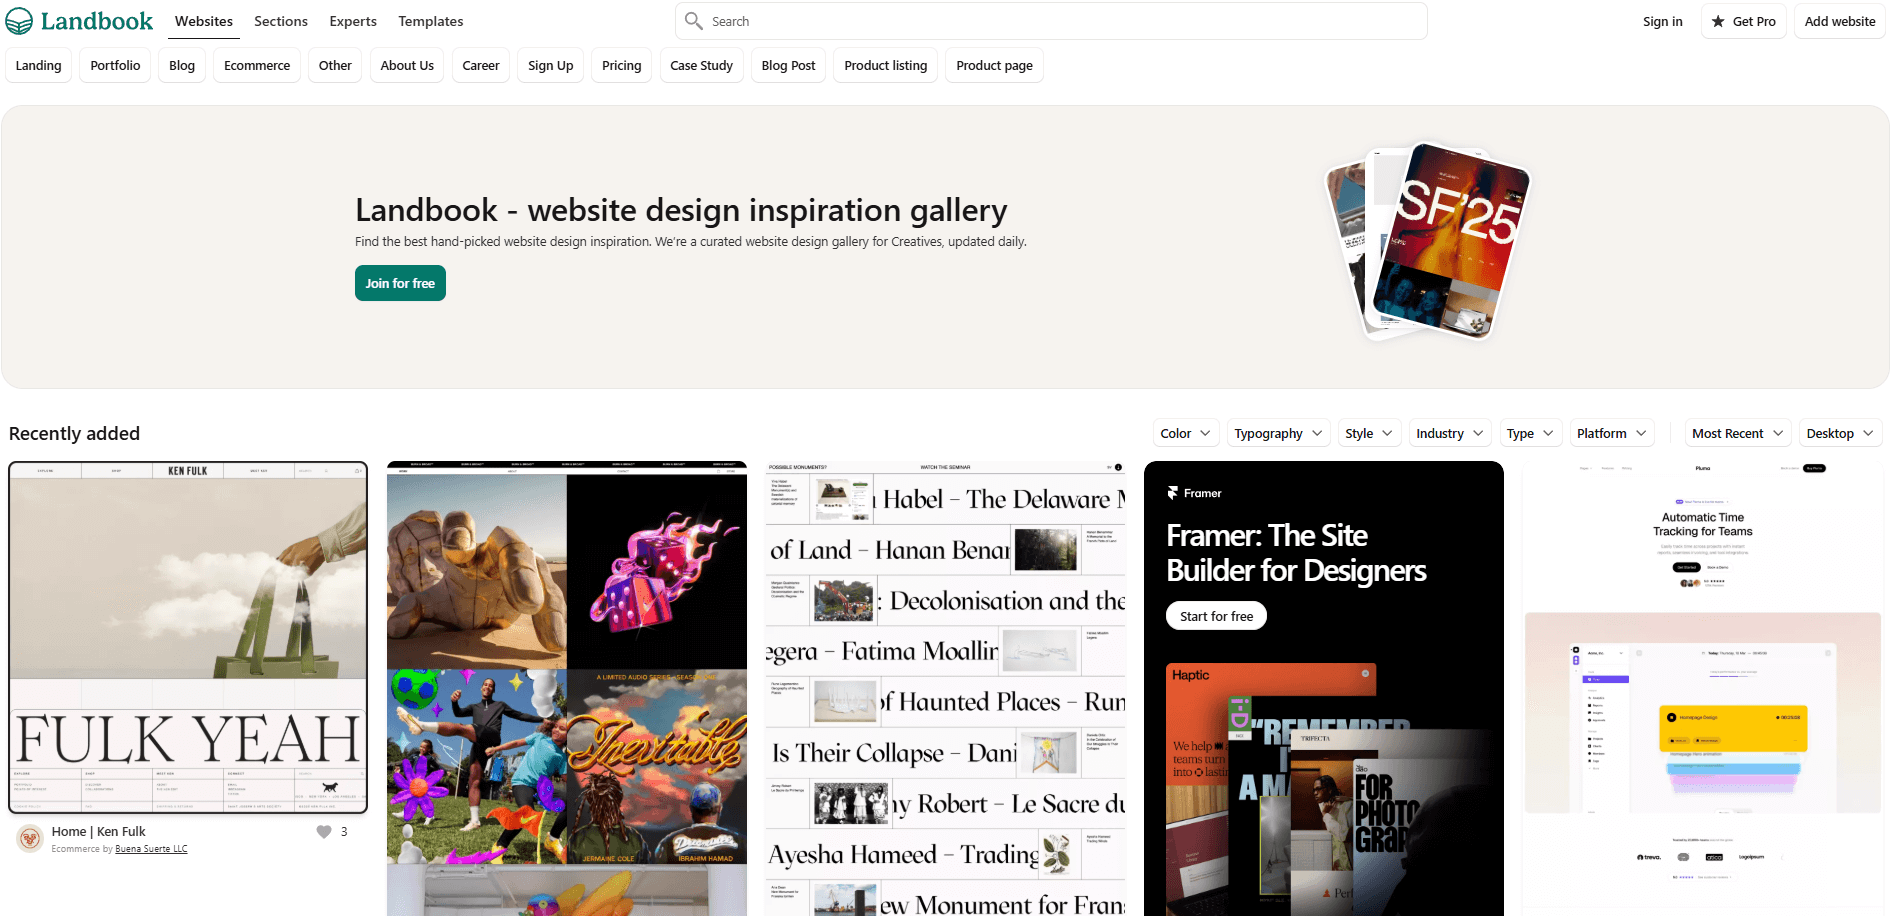Select the Case Study category tab
This screenshot has width=1894, height=916.
(701, 65)
